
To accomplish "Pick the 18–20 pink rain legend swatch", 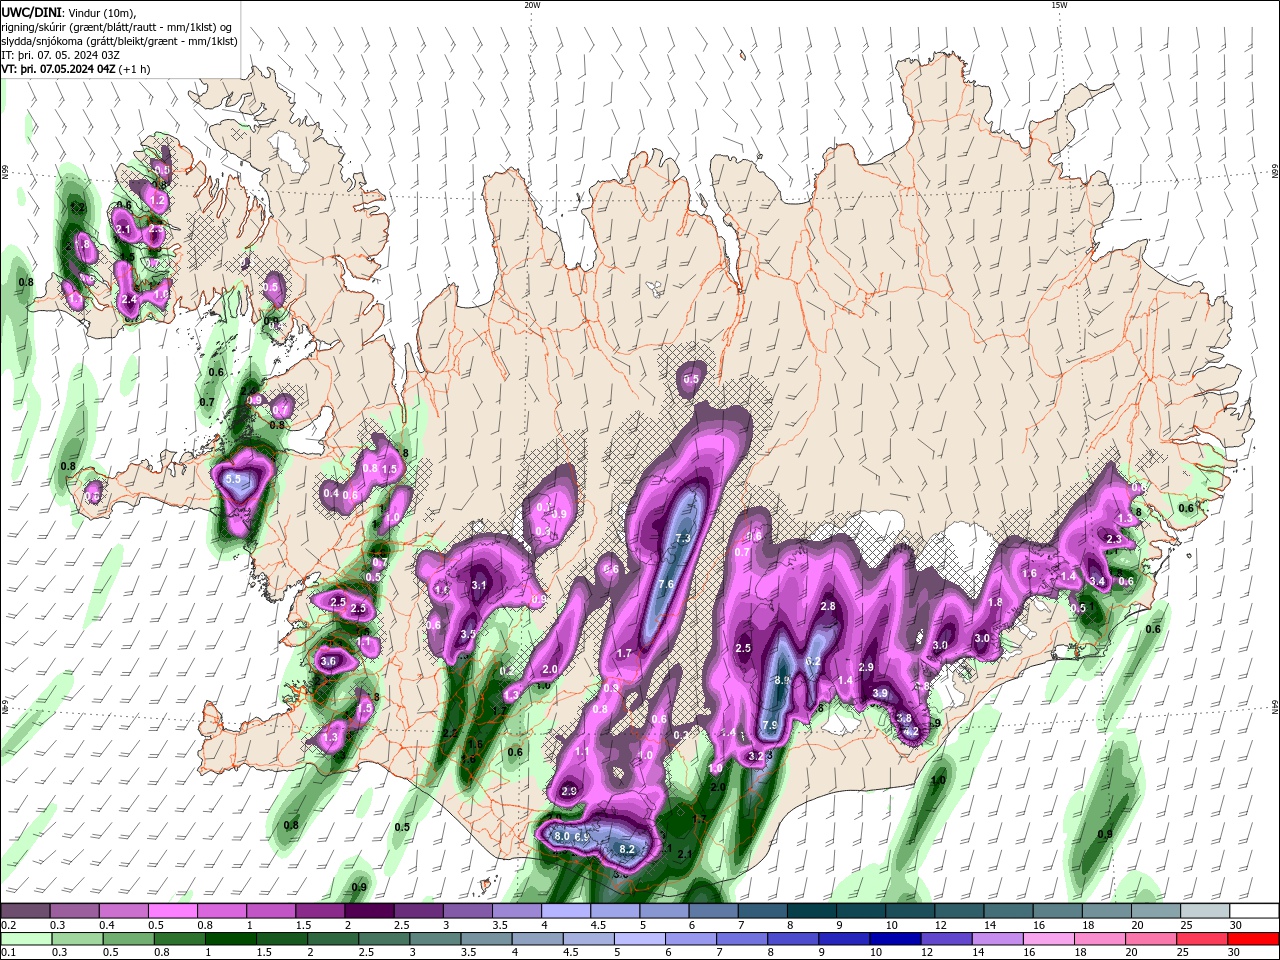I will click(x=1102, y=939).
